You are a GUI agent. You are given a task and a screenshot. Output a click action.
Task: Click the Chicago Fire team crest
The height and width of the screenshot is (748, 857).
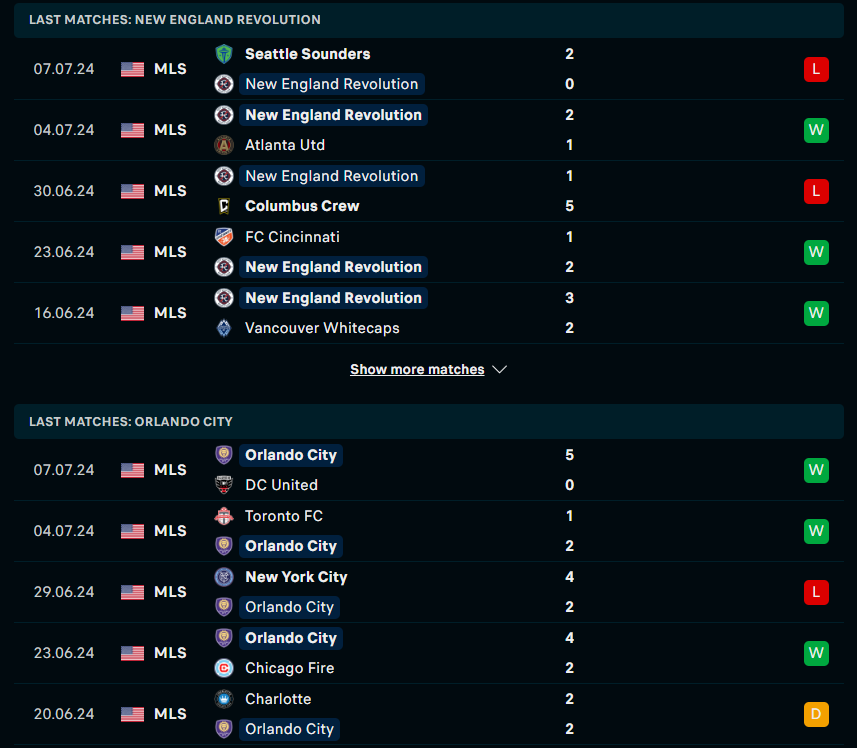[x=224, y=668]
